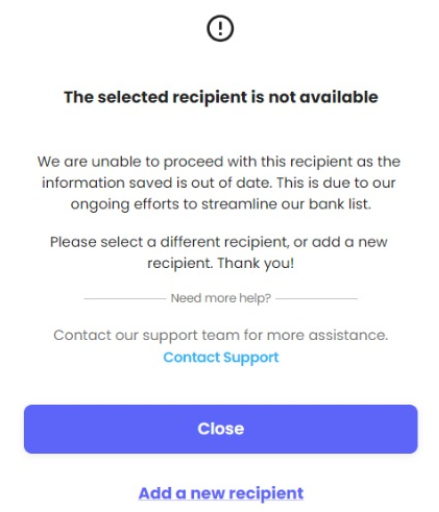The width and height of the screenshot is (439, 512).
Task: Choose Add a new recipient
Action: 221,493
